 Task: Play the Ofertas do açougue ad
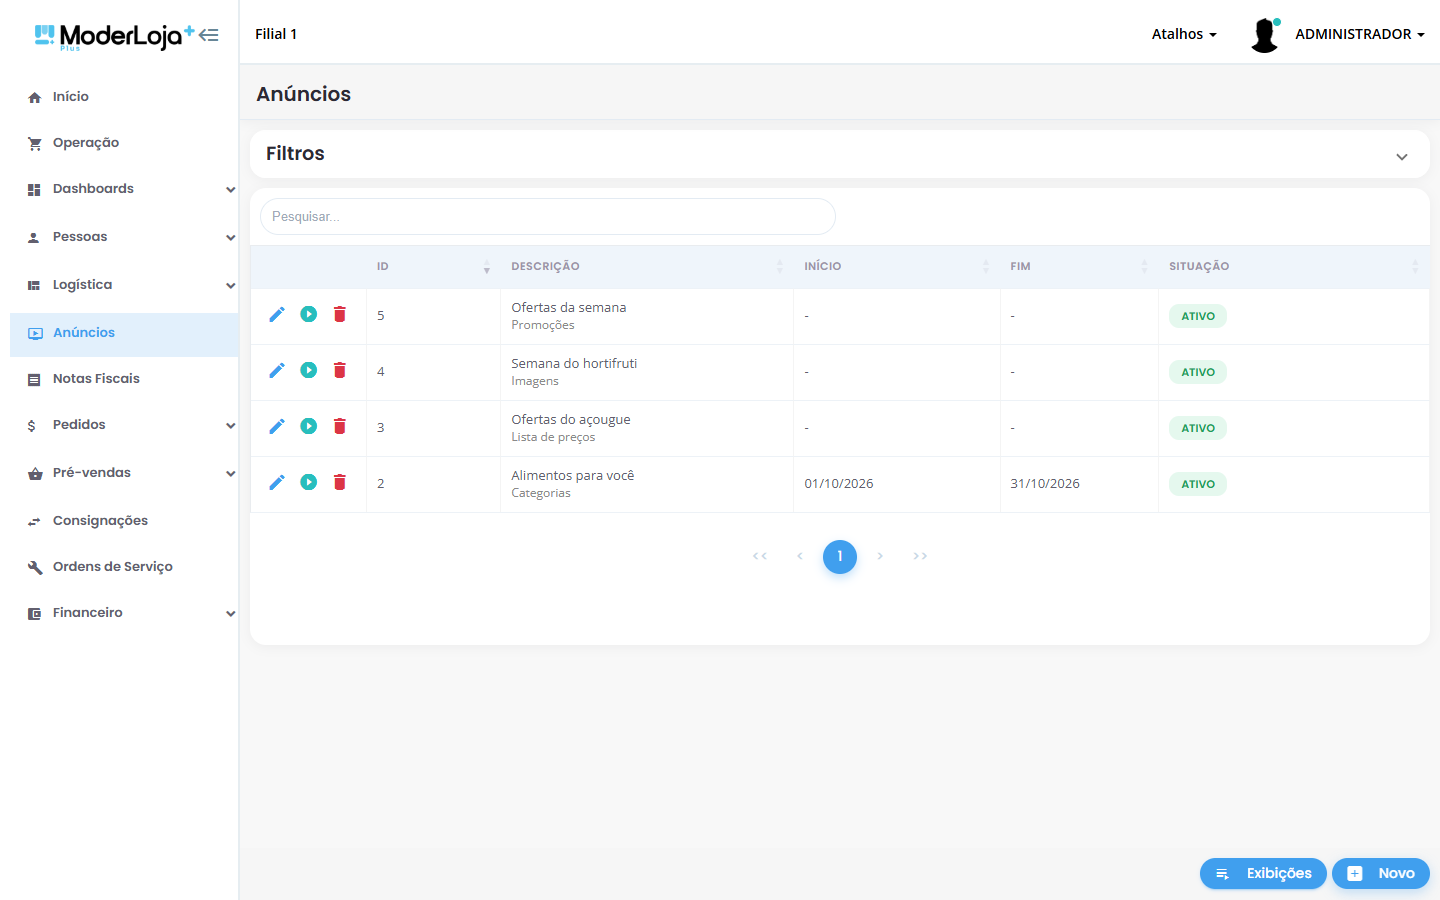309,427
